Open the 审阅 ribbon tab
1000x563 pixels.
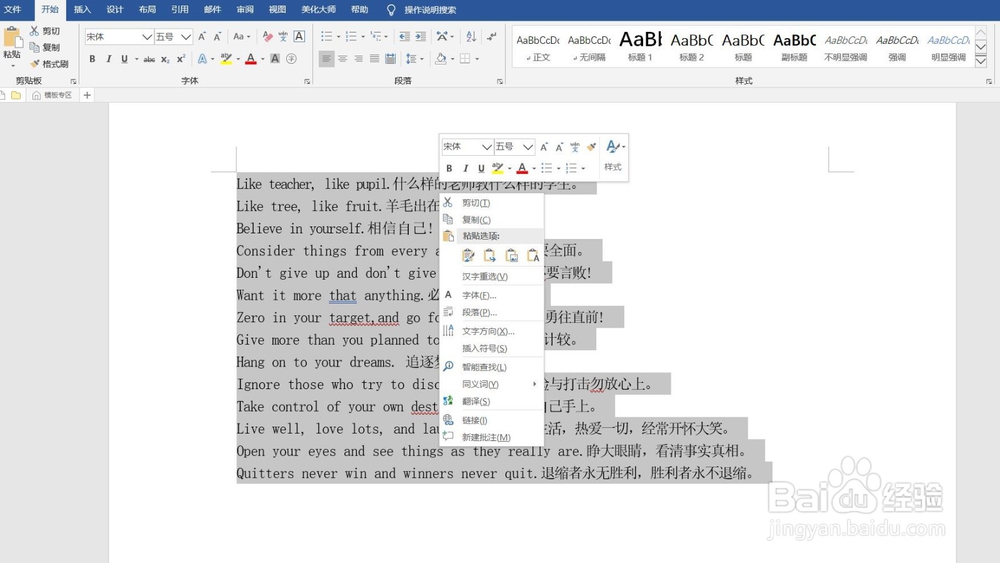click(245, 10)
